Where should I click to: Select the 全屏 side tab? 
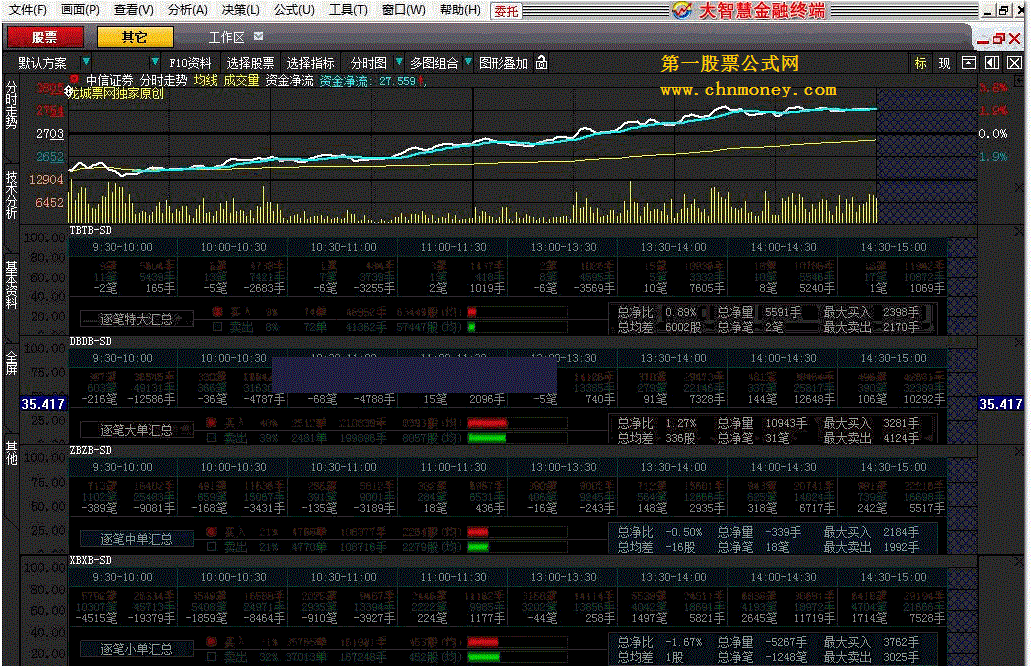[11, 363]
